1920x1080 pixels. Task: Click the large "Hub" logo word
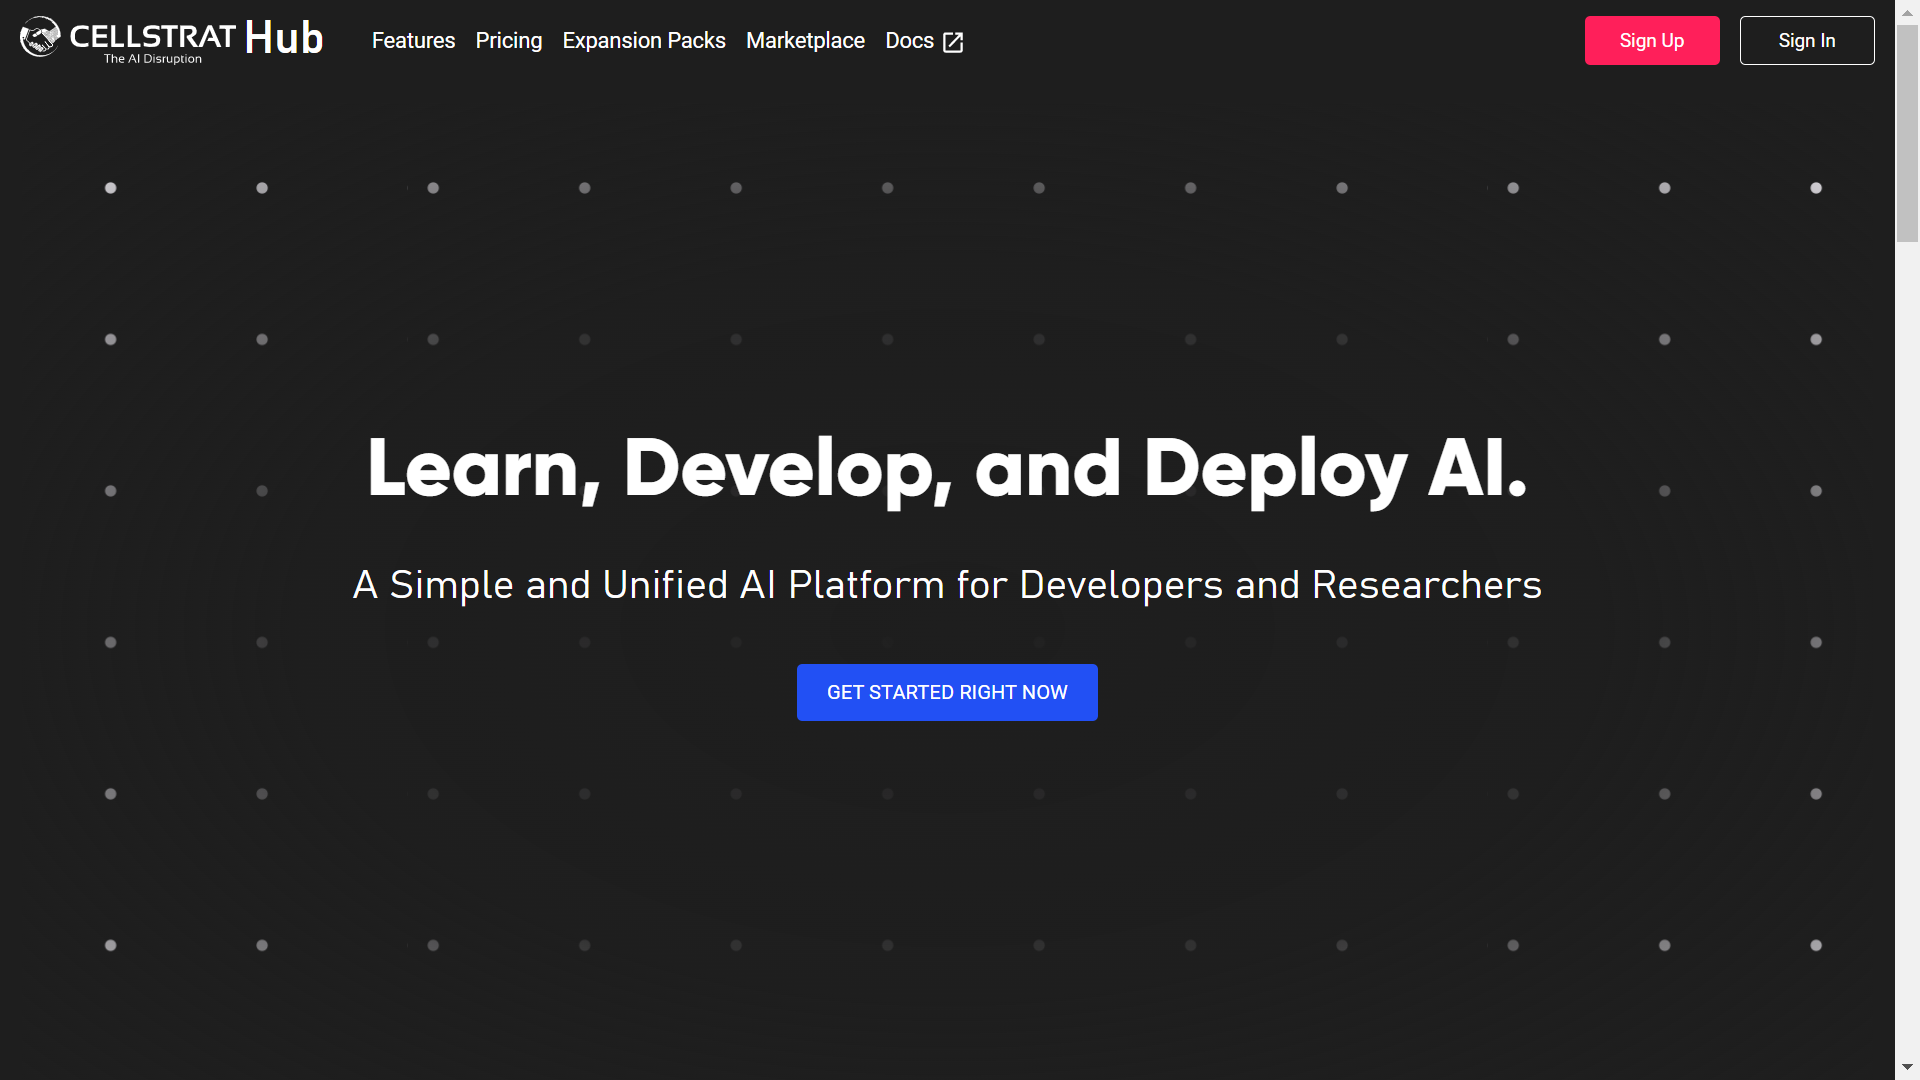tap(284, 38)
